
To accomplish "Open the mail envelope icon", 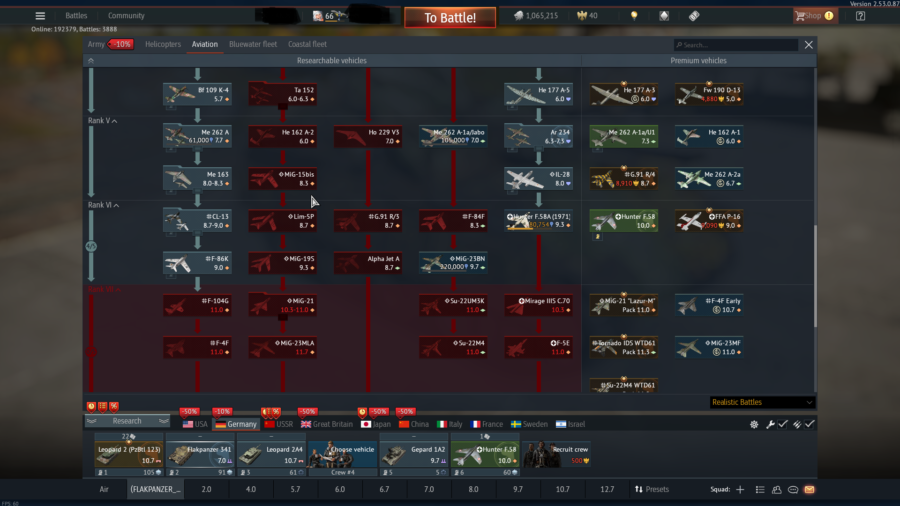I will pyautogui.click(x=809, y=490).
